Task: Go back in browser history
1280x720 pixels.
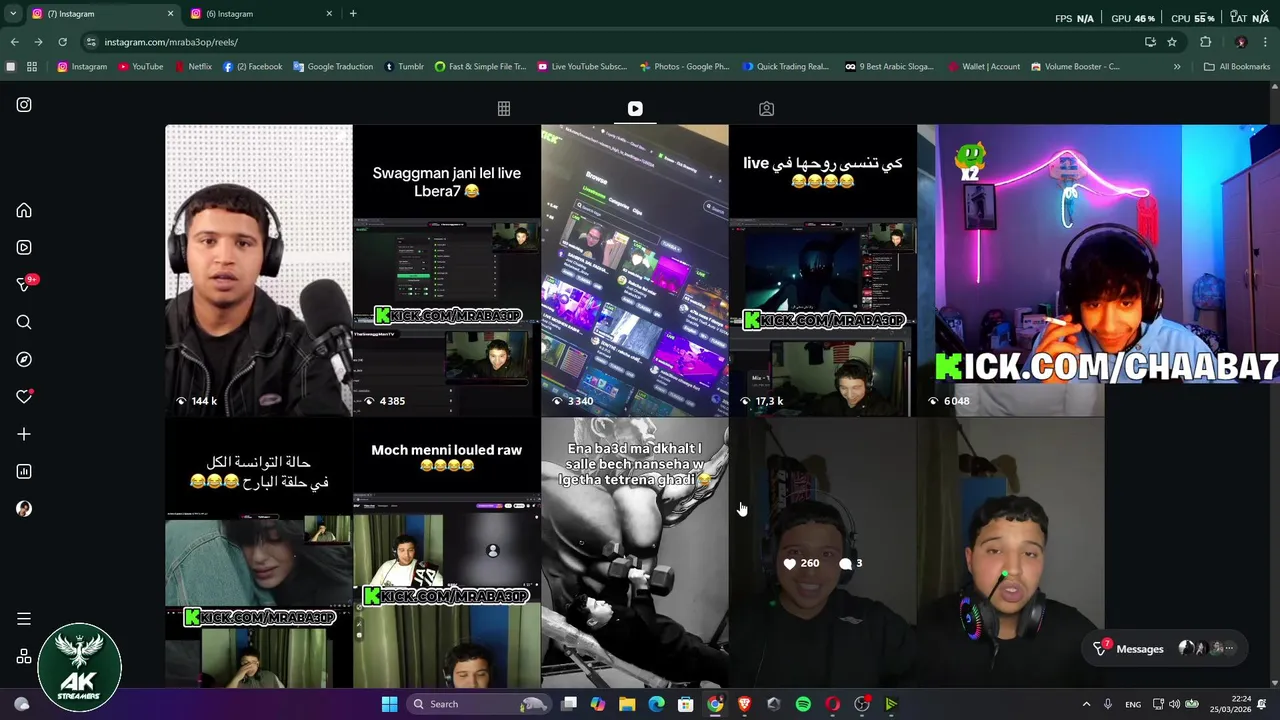Action: (x=14, y=42)
